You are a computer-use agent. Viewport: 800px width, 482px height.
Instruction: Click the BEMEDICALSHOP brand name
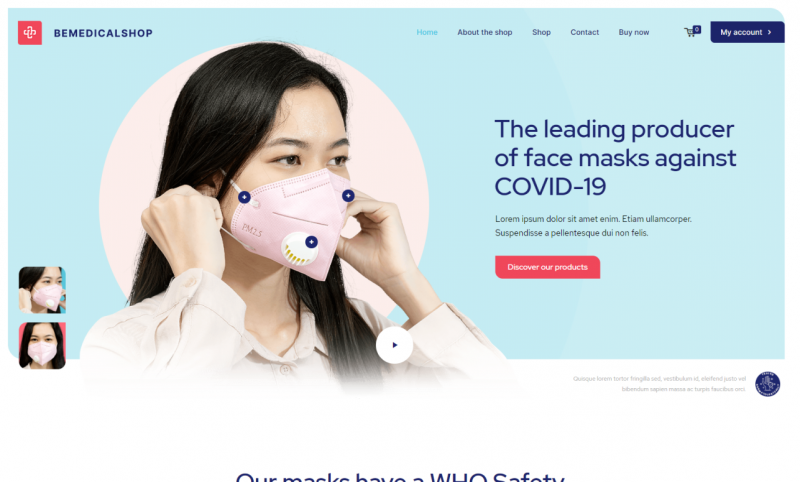103,33
